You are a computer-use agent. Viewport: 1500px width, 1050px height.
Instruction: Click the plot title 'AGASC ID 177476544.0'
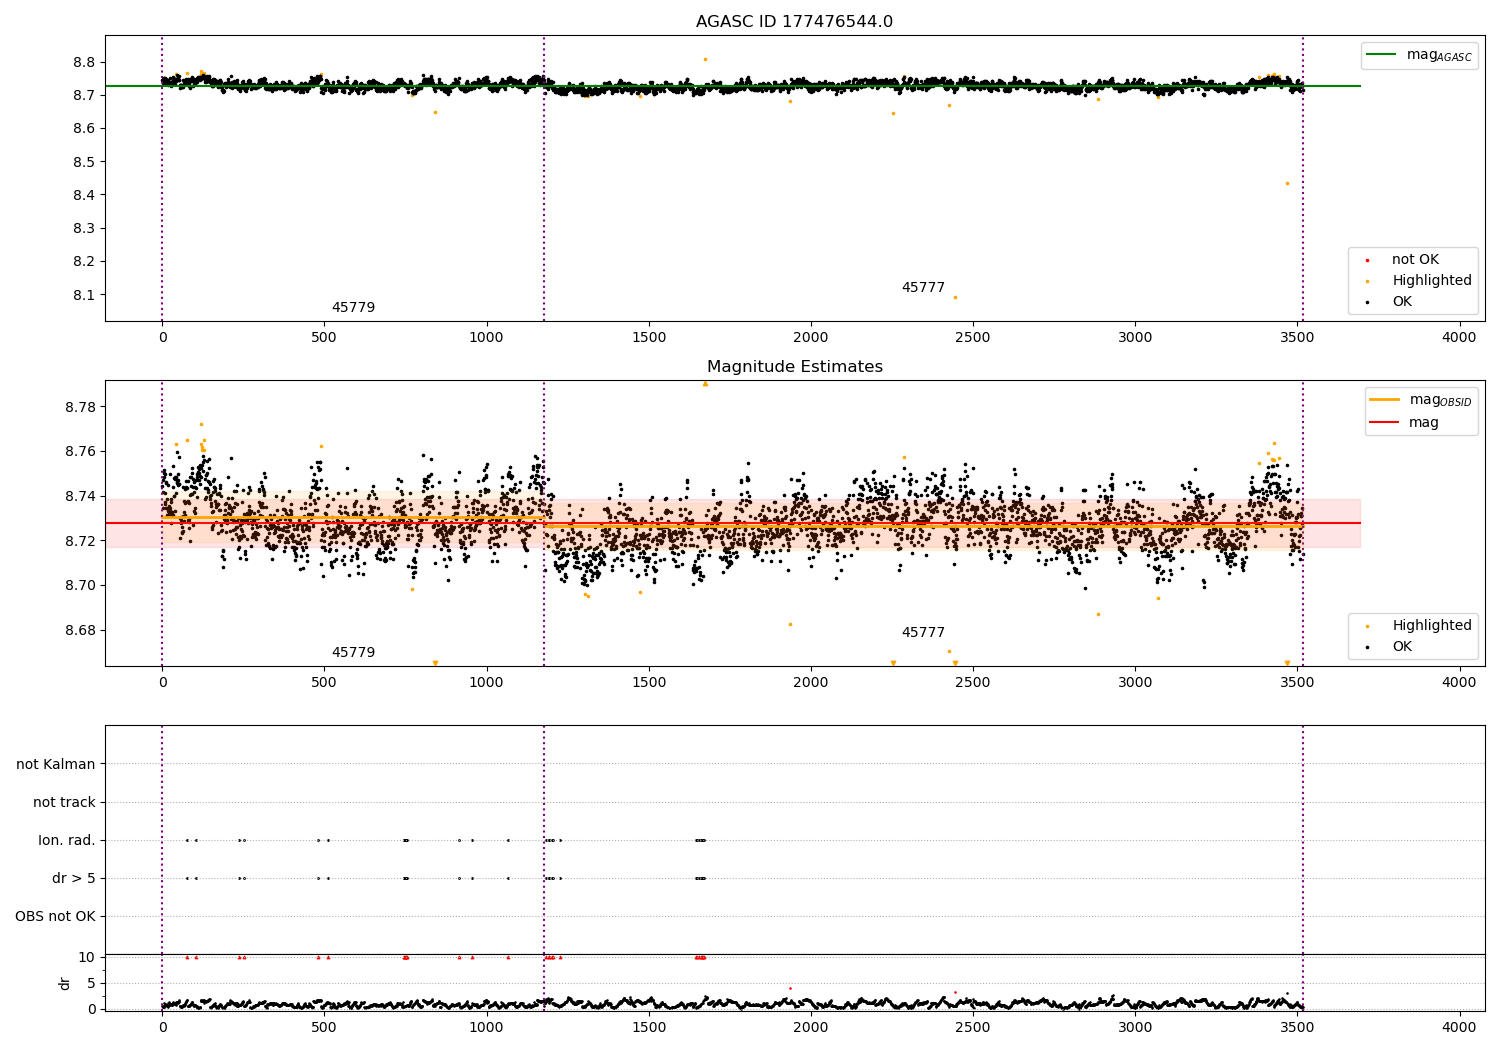point(794,22)
